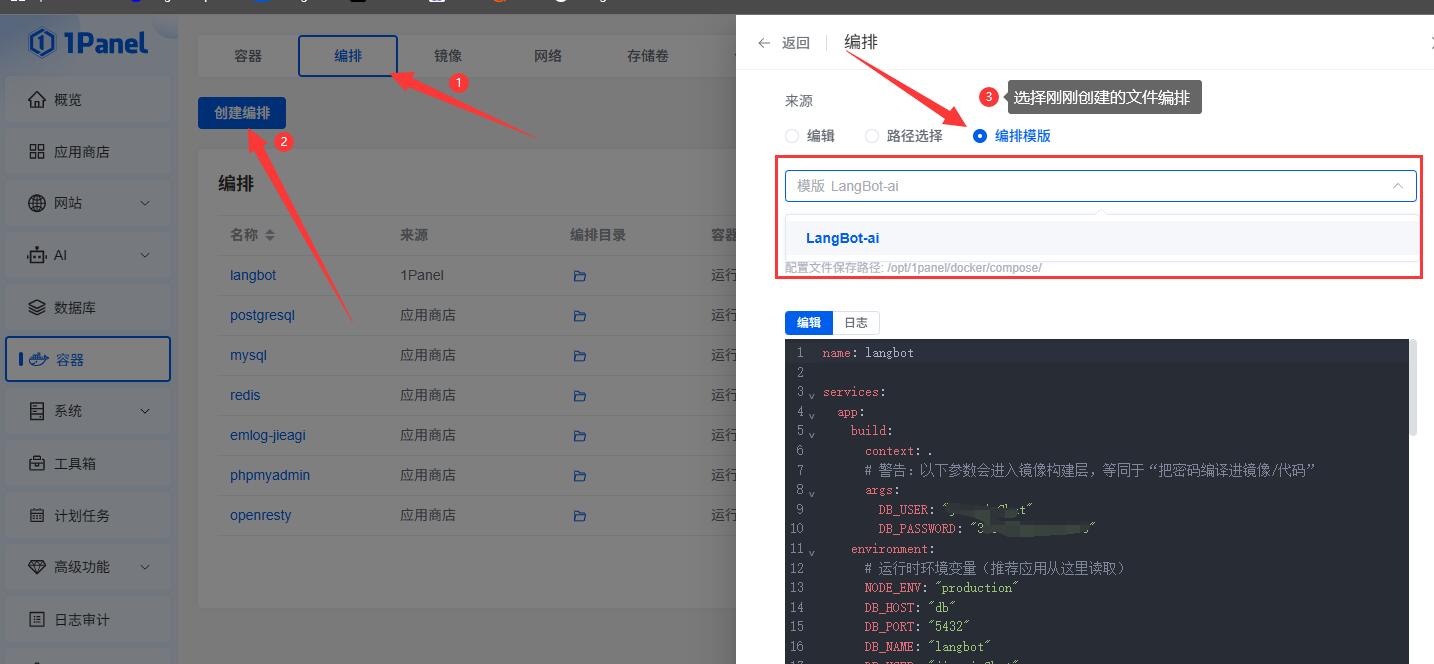The image size is (1434, 664).
Task: Click the AI robot icon
Action: pos(37,255)
